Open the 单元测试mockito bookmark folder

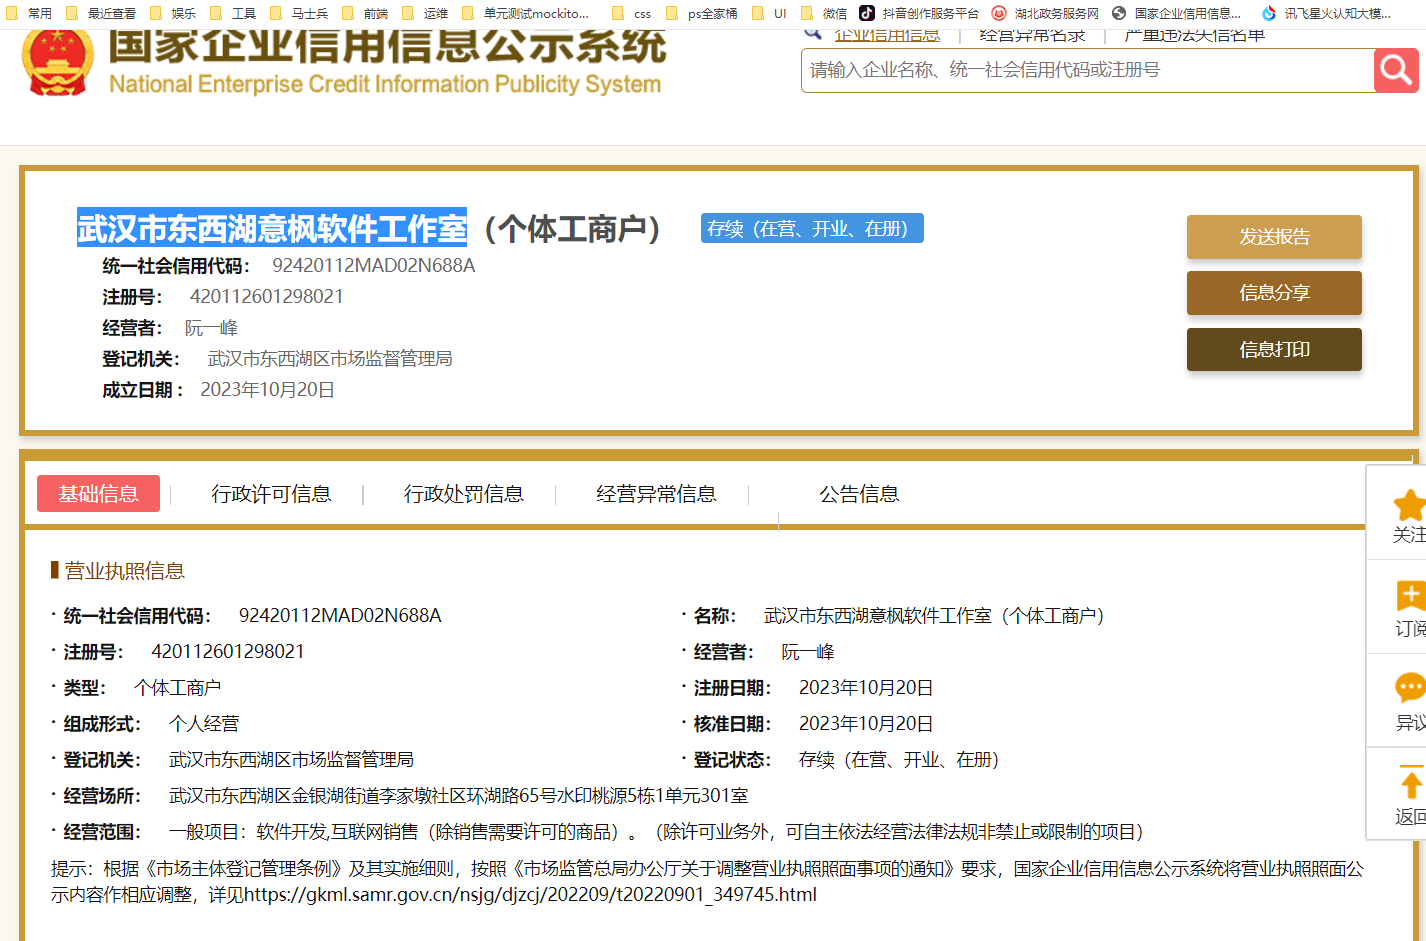click(525, 13)
